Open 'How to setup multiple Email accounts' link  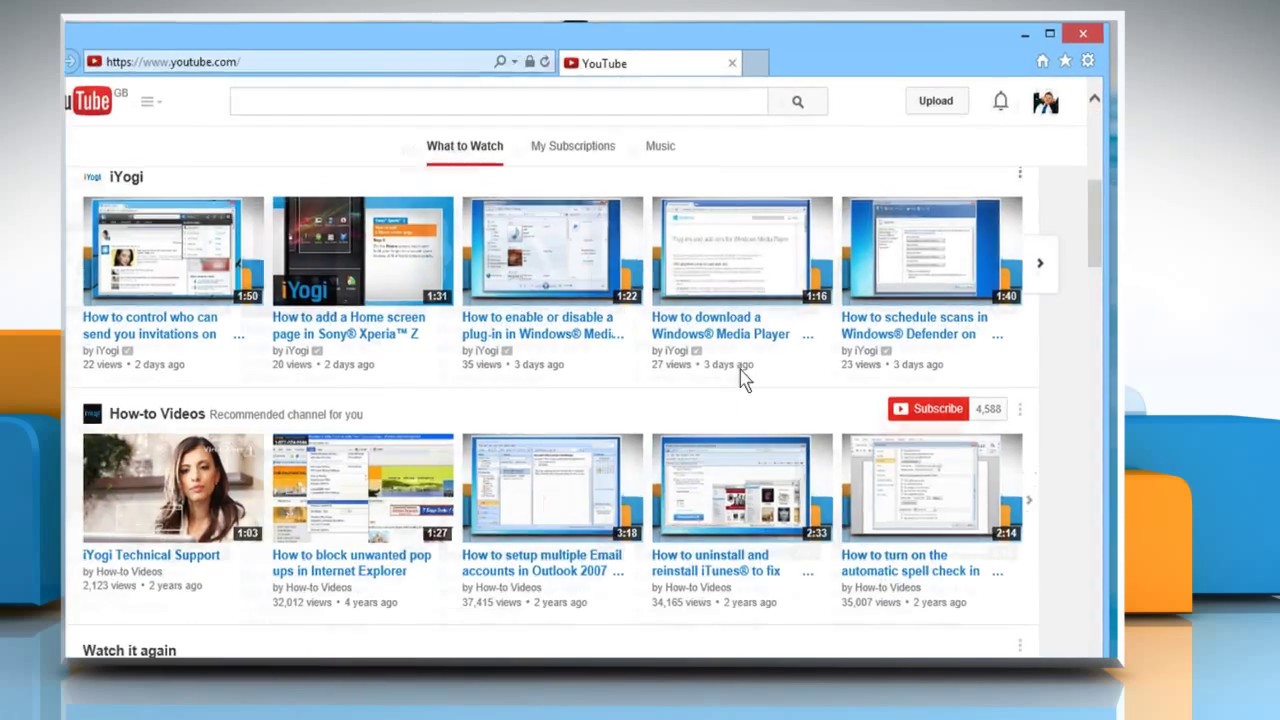(x=542, y=563)
